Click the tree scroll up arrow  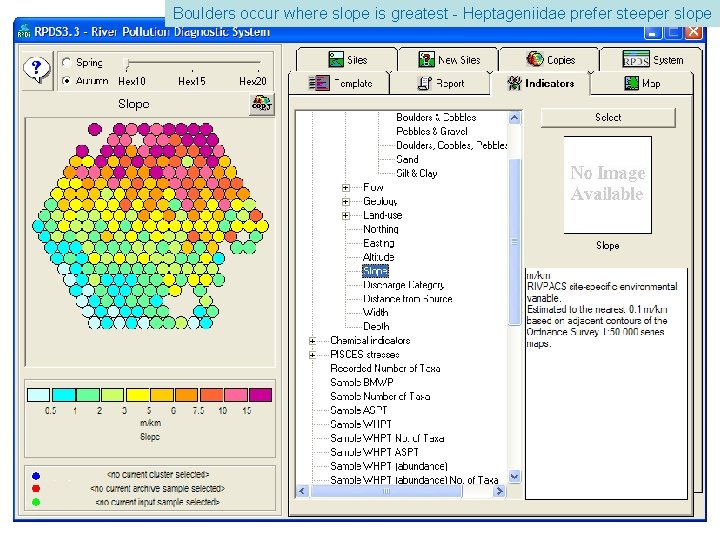[x=514, y=118]
